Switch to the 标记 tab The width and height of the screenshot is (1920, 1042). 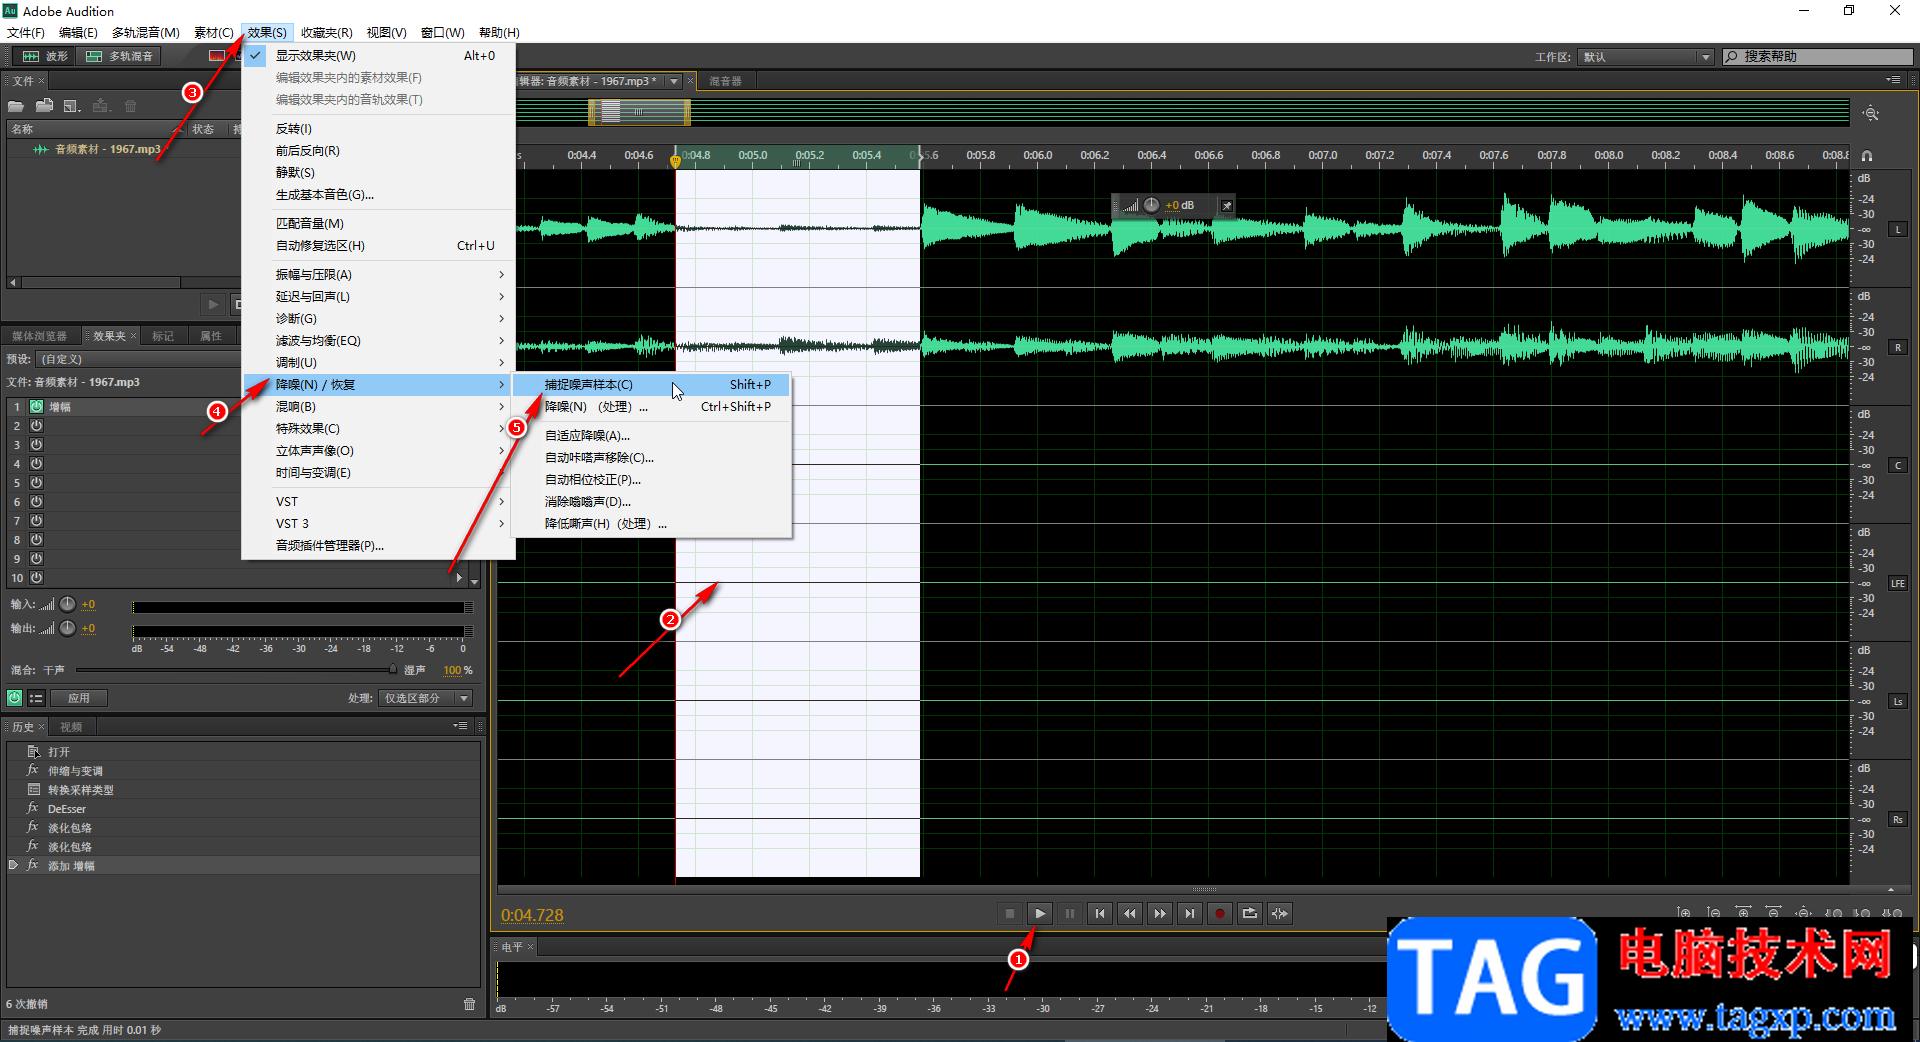coord(163,336)
